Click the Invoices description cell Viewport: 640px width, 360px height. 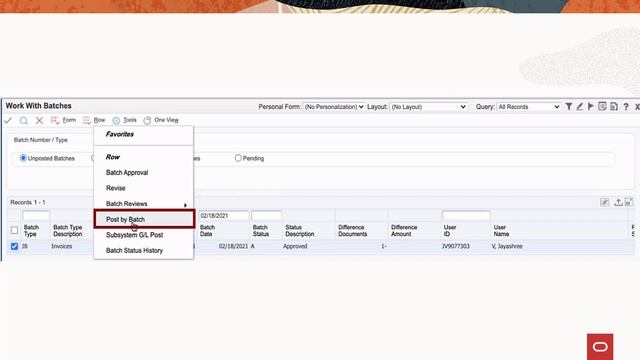pyautogui.click(x=62, y=247)
